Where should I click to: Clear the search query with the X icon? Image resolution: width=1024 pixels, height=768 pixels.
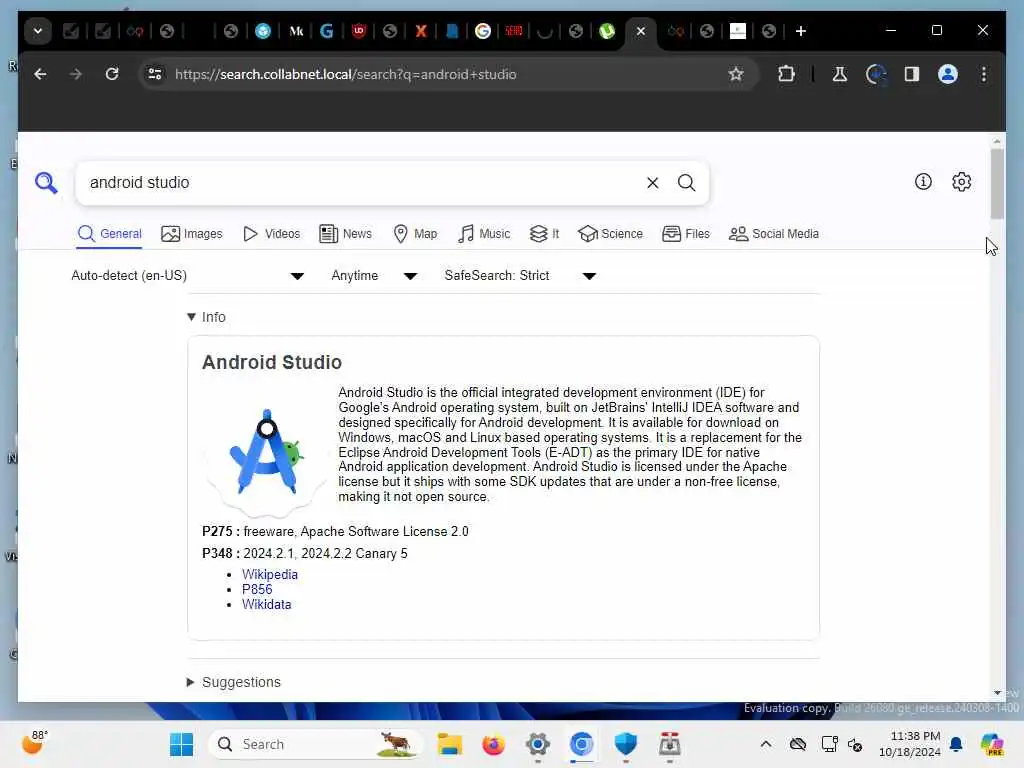(x=652, y=183)
